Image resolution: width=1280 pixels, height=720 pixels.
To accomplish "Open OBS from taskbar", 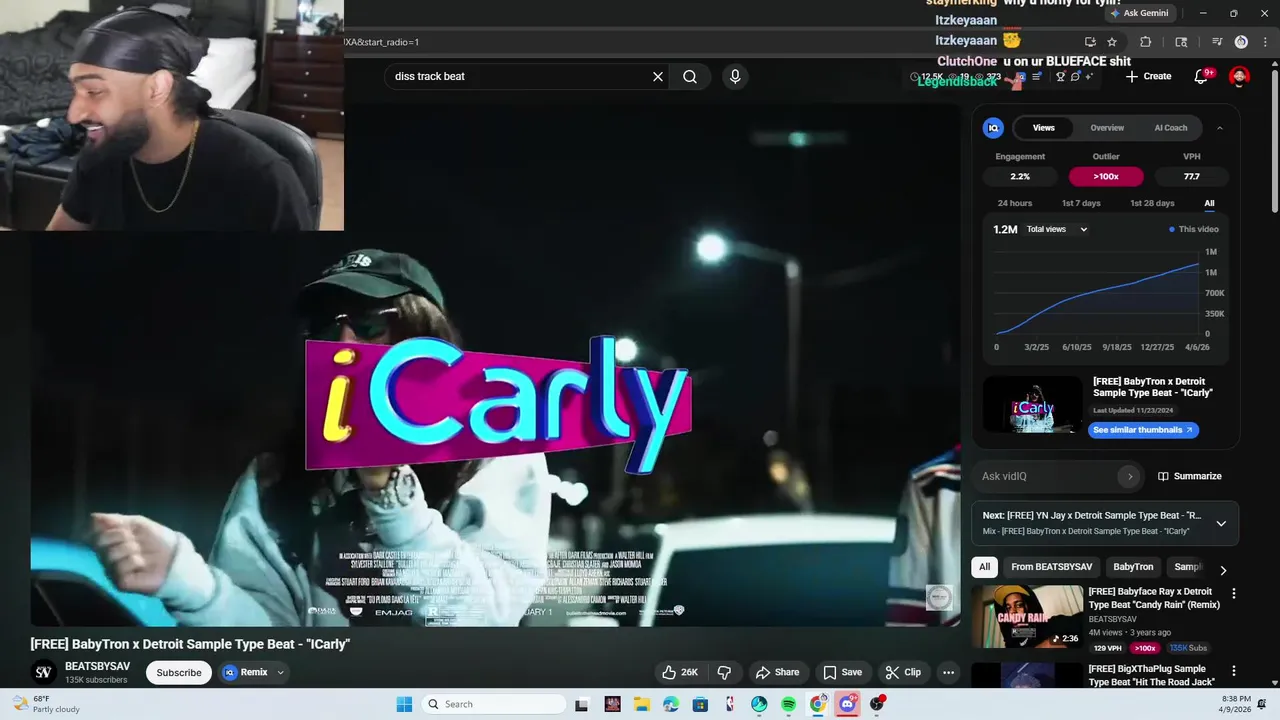I will point(877,704).
